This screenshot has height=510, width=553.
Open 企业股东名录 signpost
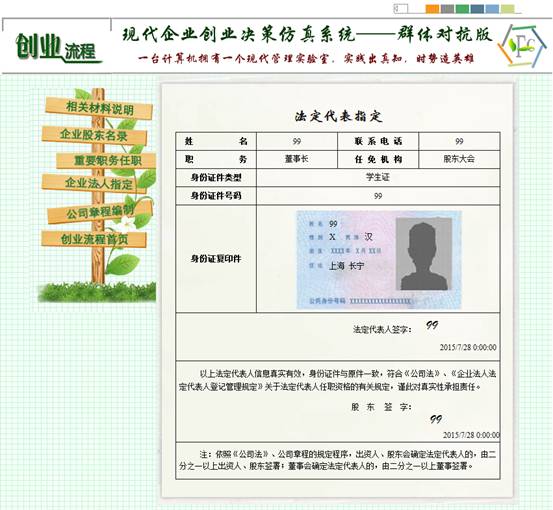pyautogui.click(x=94, y=135)
